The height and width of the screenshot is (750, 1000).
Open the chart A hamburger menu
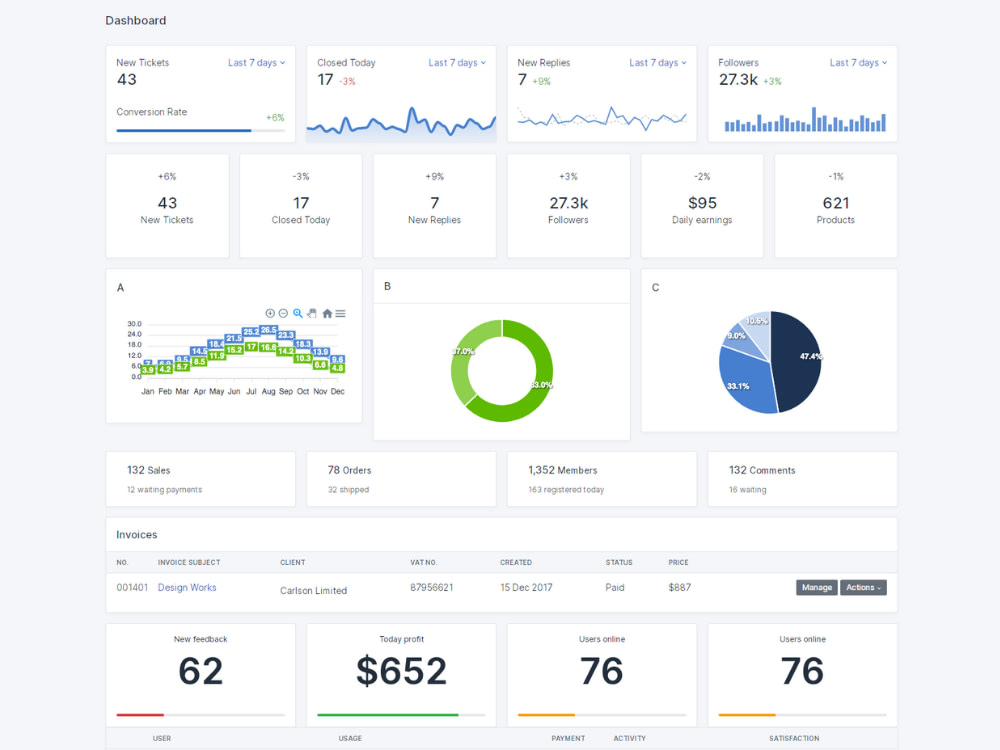341,313
